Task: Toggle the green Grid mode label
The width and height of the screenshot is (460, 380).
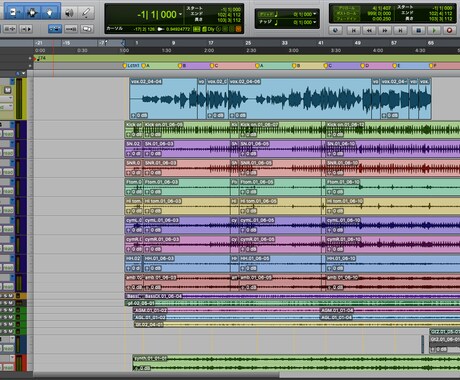Action: coord(266,14)
